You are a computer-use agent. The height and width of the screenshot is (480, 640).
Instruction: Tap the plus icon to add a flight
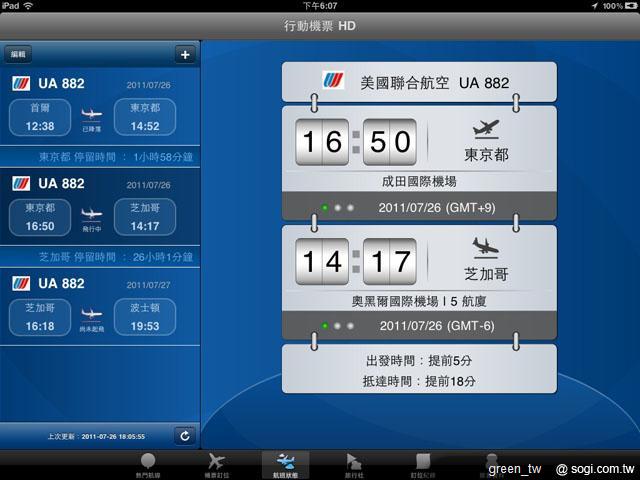click(x=184, y=54)
